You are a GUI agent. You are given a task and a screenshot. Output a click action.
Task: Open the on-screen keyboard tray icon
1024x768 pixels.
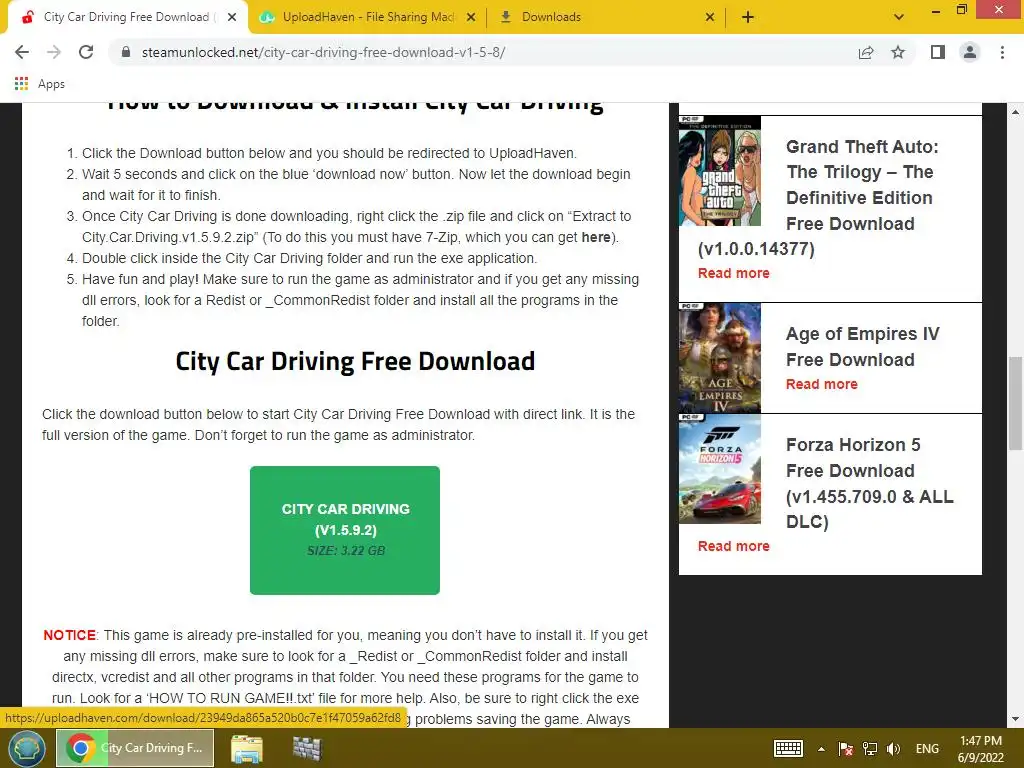tap(788, 748)
